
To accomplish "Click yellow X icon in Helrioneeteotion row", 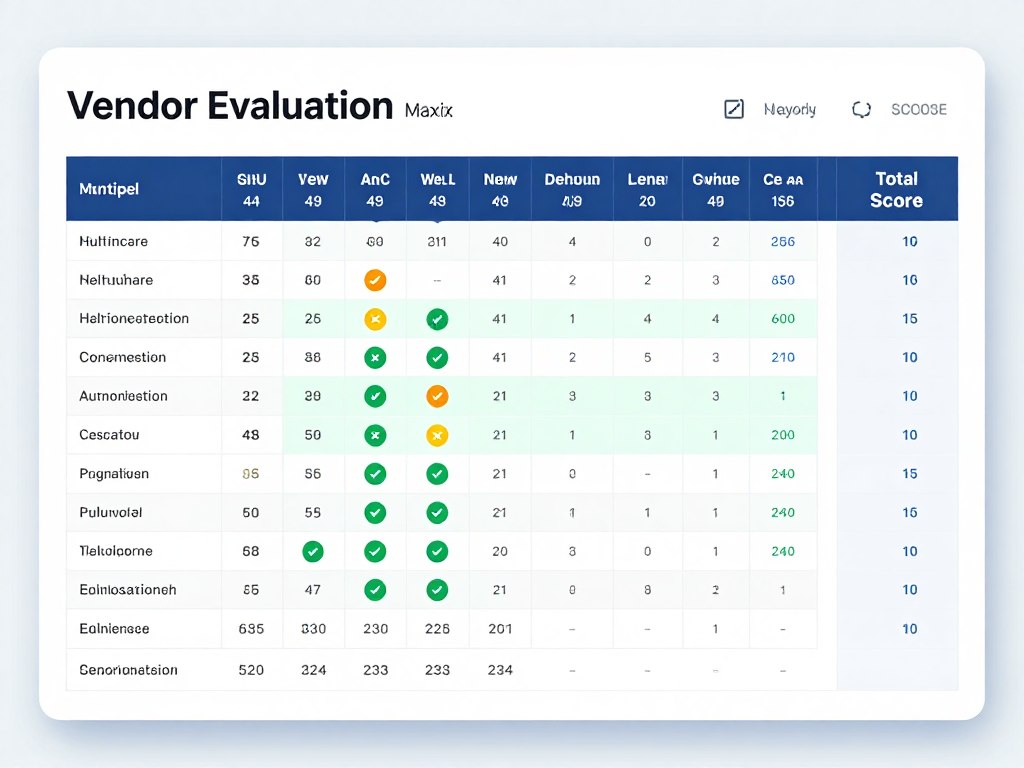I will [x=375, y=319].
